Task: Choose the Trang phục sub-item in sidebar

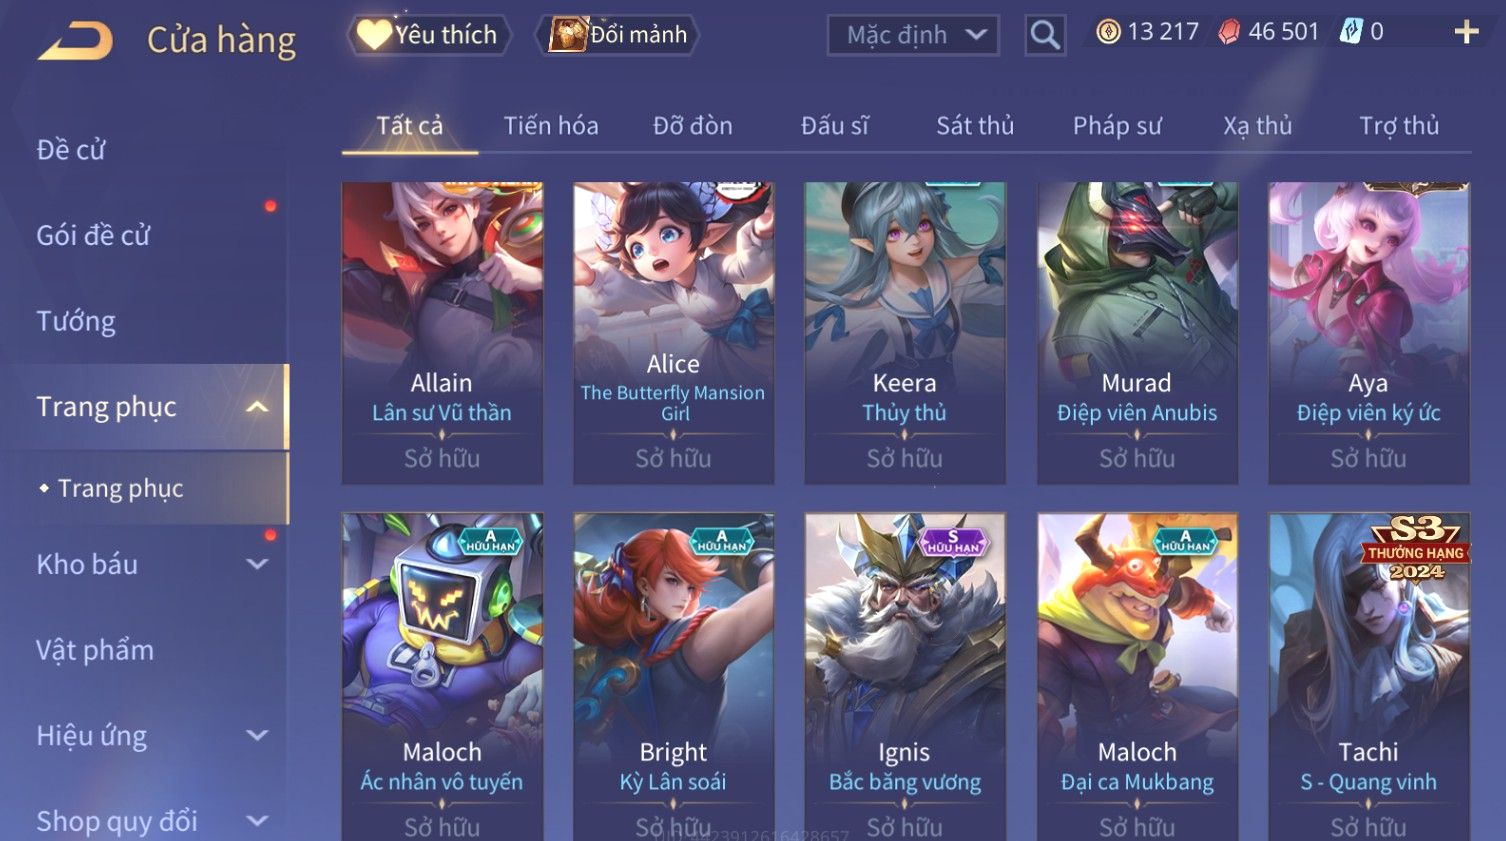Action: pos(120,488)
